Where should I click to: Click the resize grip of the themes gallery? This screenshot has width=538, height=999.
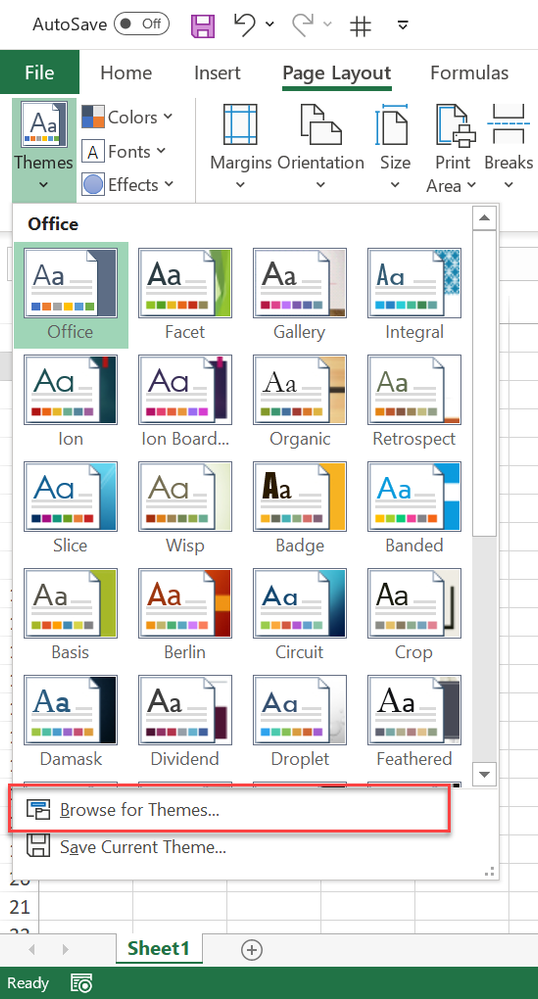click(490, 872)
